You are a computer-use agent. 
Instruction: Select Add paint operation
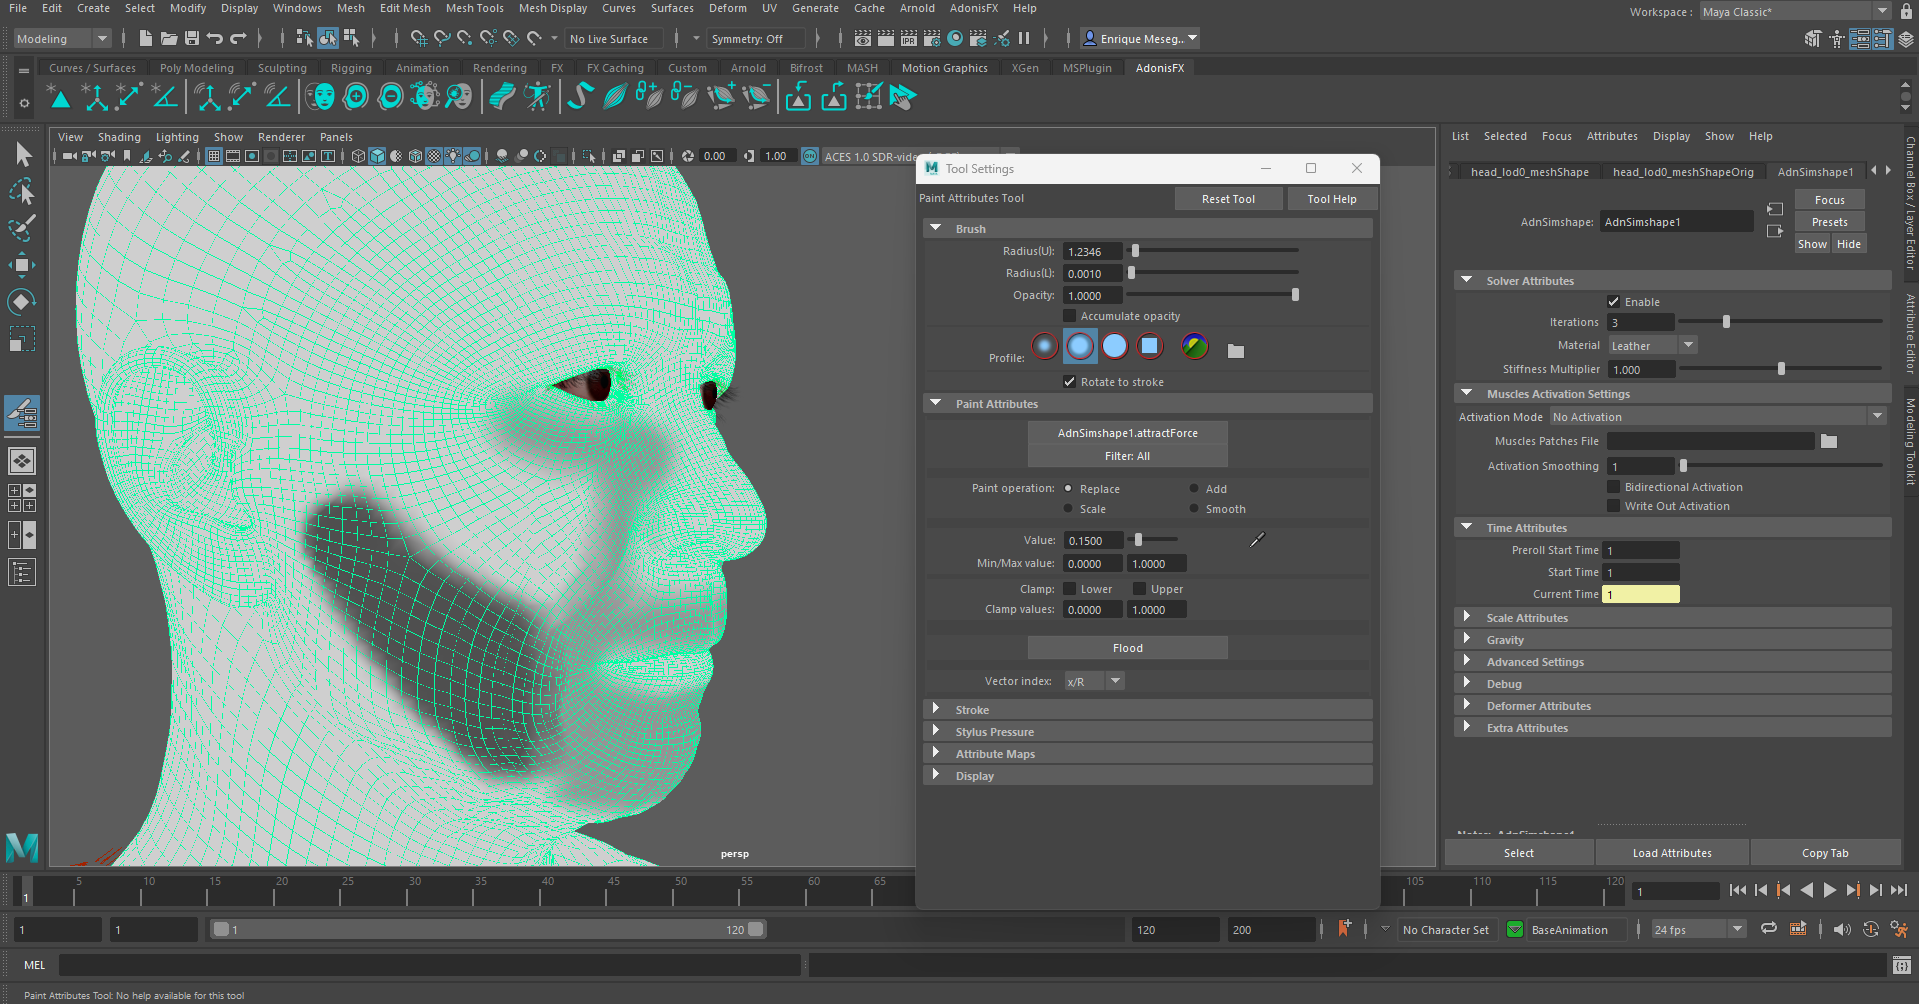(1194, 489)
